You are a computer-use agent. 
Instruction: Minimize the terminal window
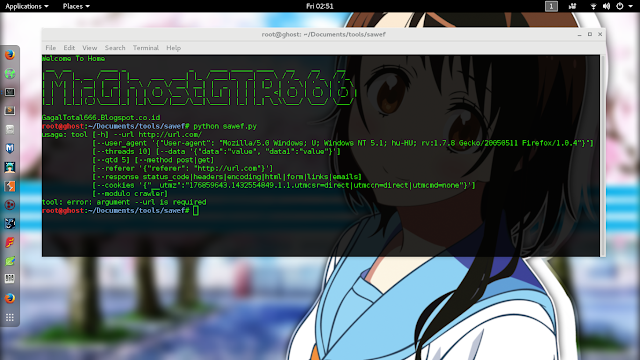point(579,35)
